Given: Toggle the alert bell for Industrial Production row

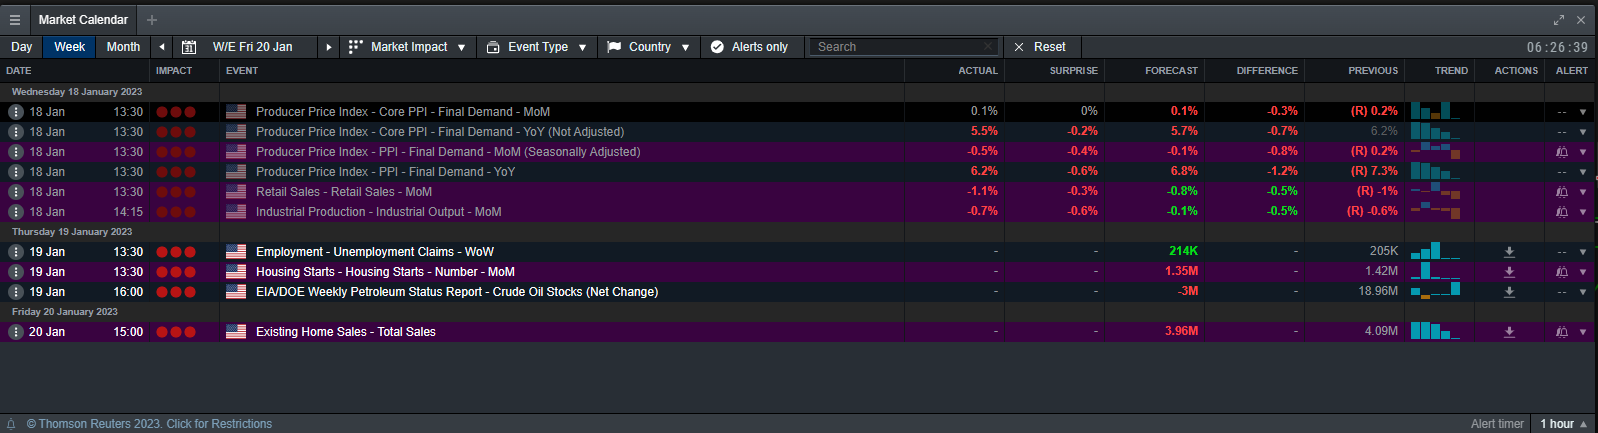Looking at the screenshot, I should pos(1562,212).
